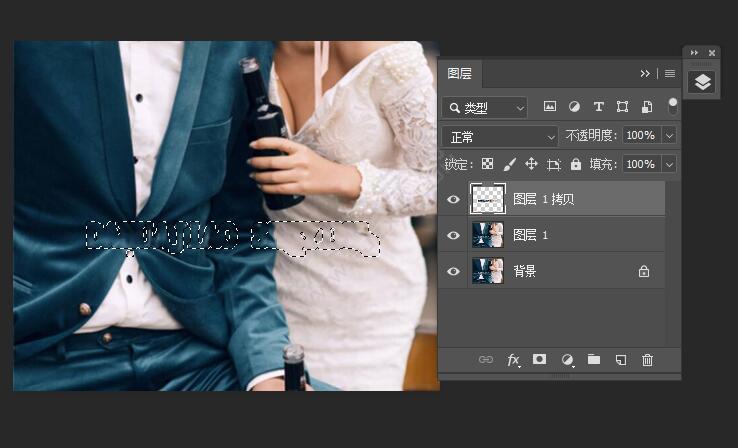The image size is (738, 448).
Task: Click the link layers icon
Action: pos(486,360)
